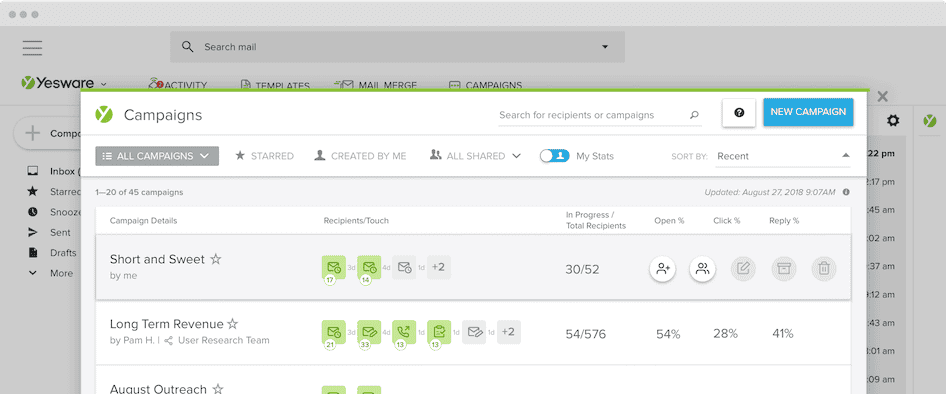Open the phone call touch in Long Term Revenue

(404, 332)
